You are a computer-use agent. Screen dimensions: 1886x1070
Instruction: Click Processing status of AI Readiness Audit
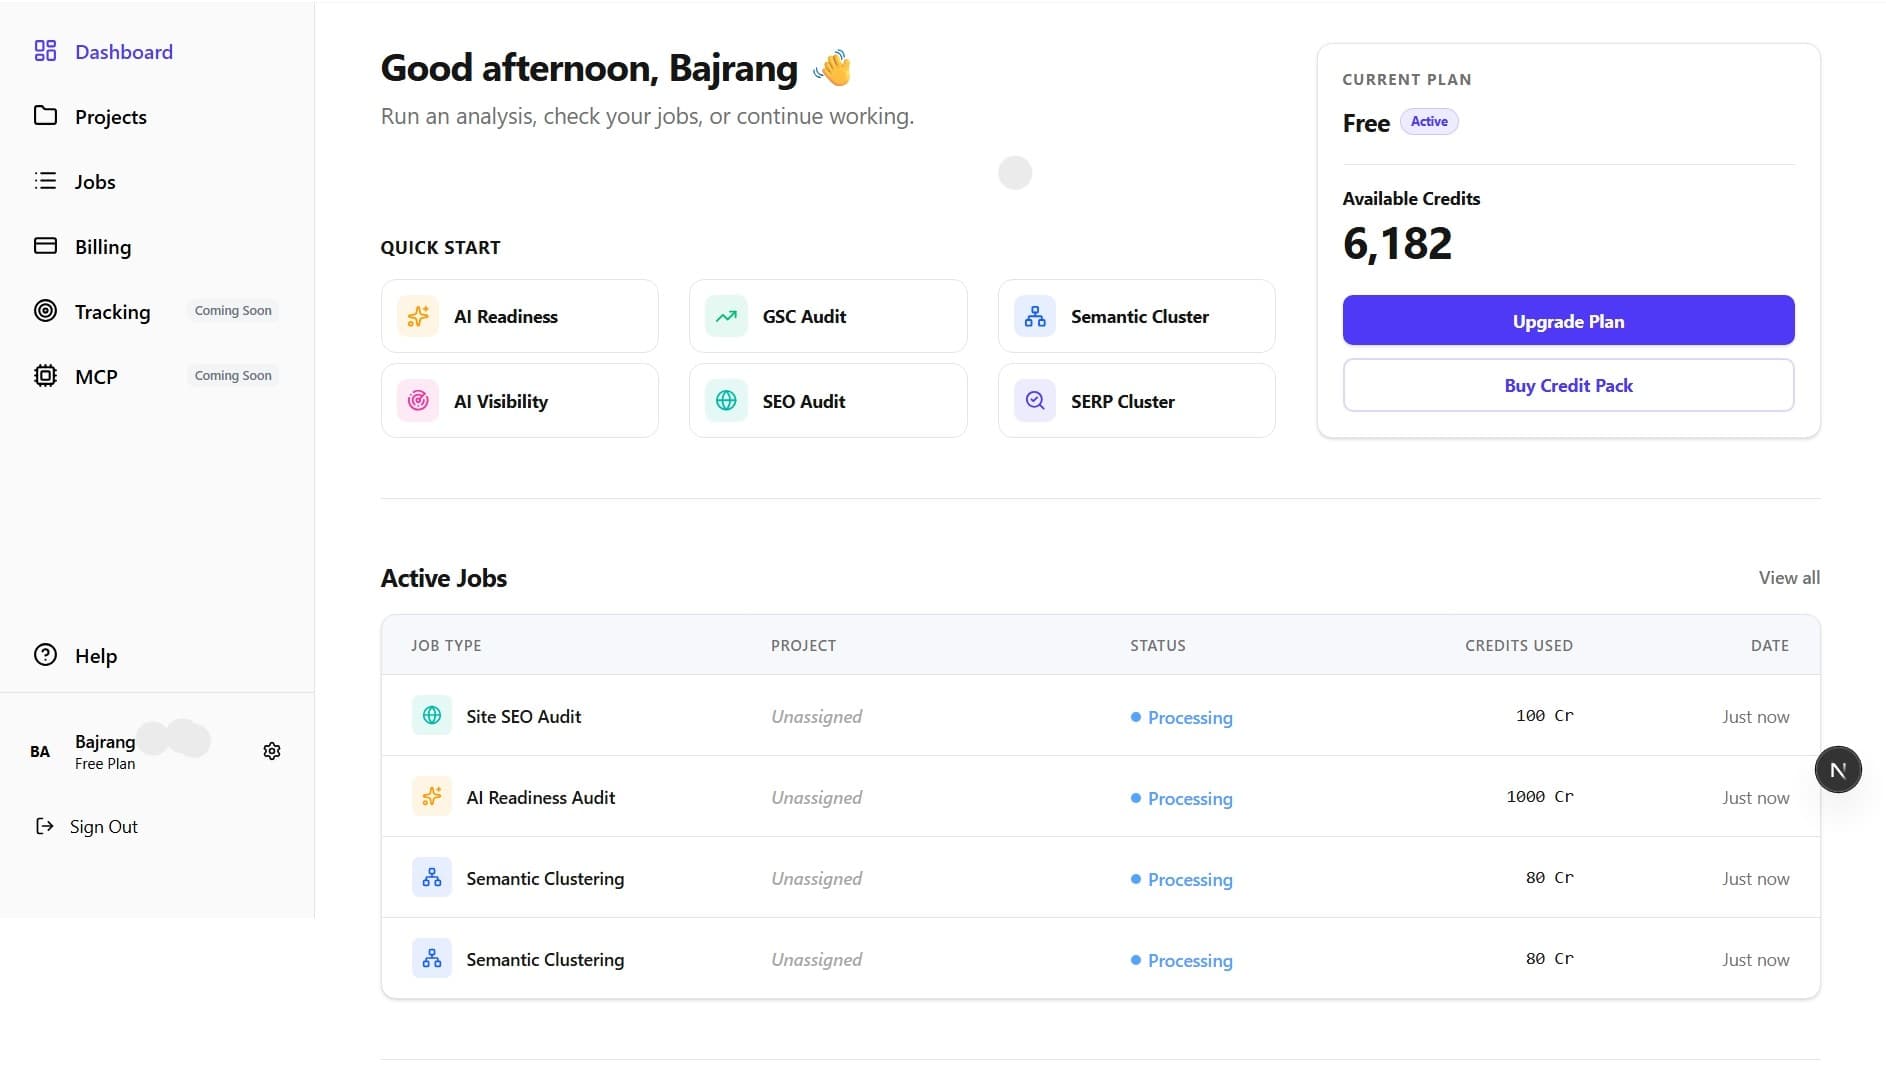coord(1182,798)
